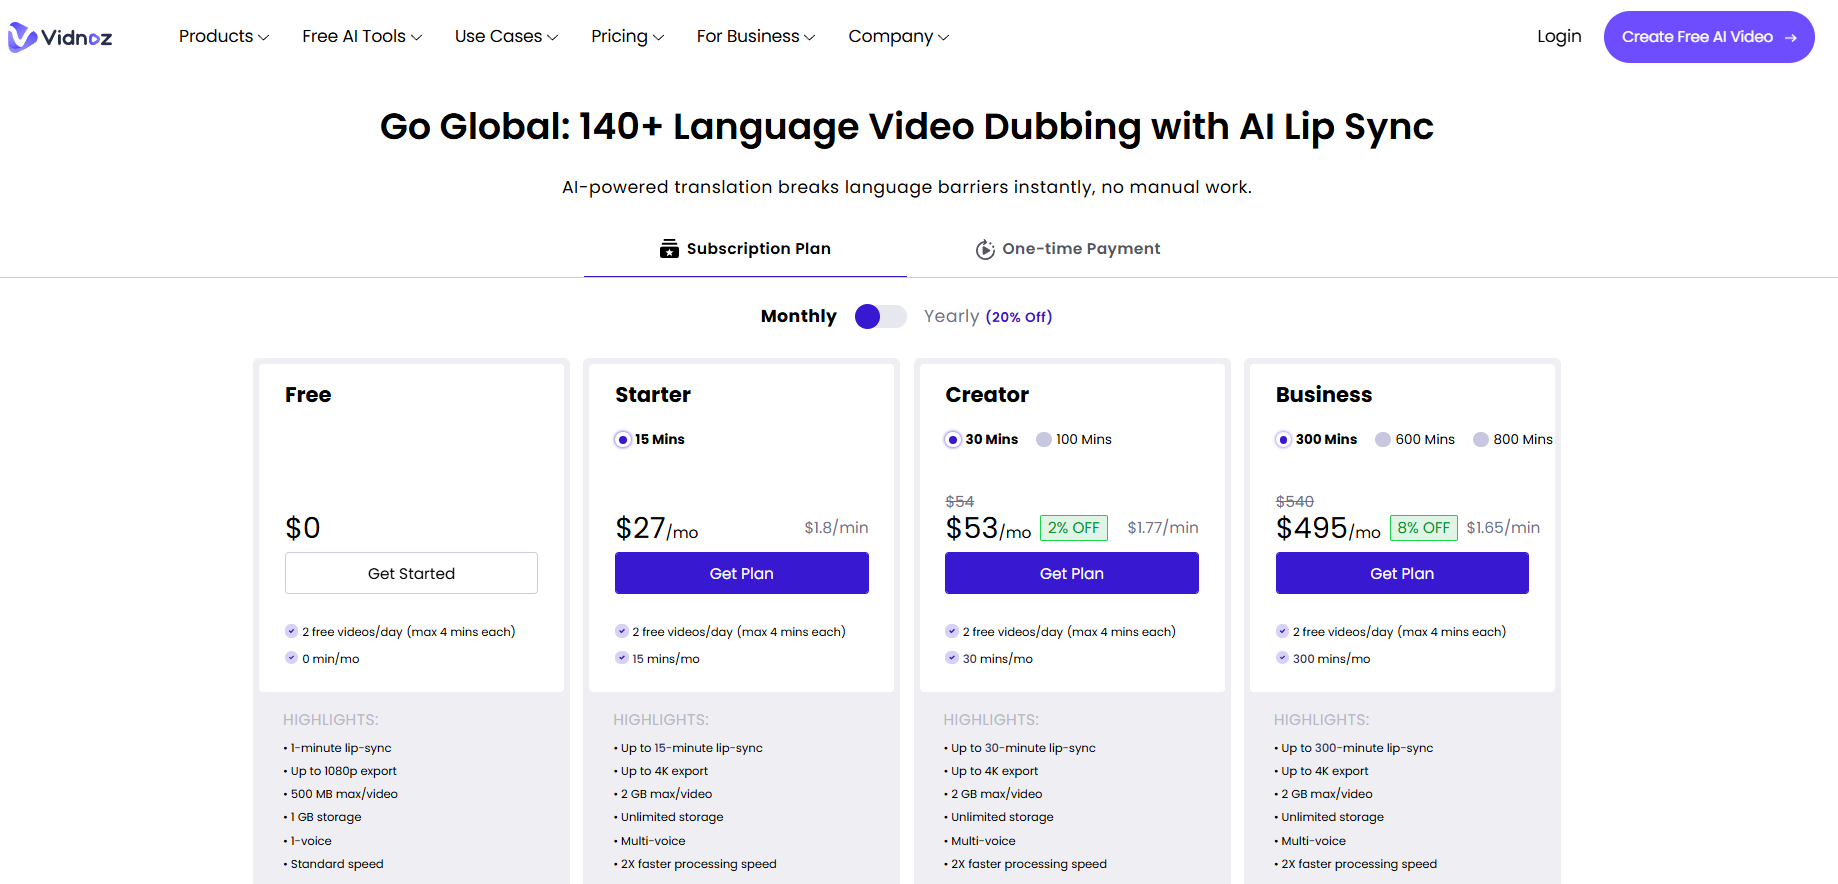1838x884 pixels.
Task: Click the strikethrough $54 price
Action: (x=960, y=501)
